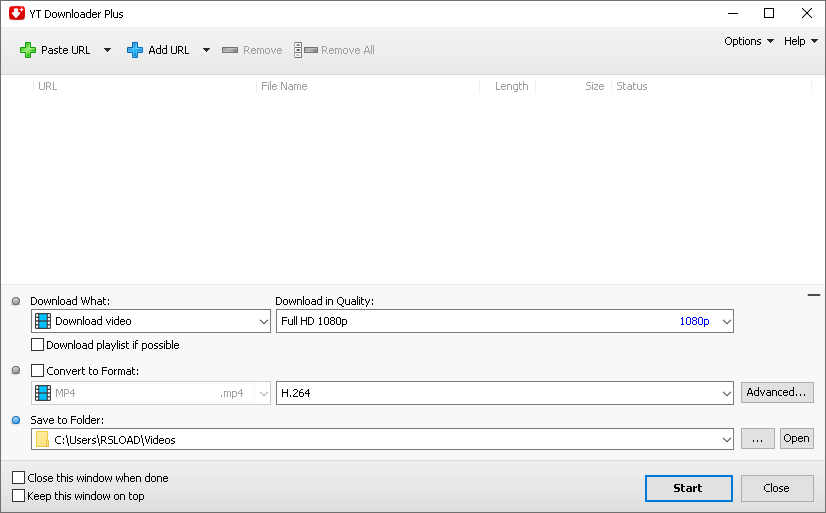The height and width of the screenshot is (513, 826).
Task: Click the Size column header
Action: click(595, 86)
